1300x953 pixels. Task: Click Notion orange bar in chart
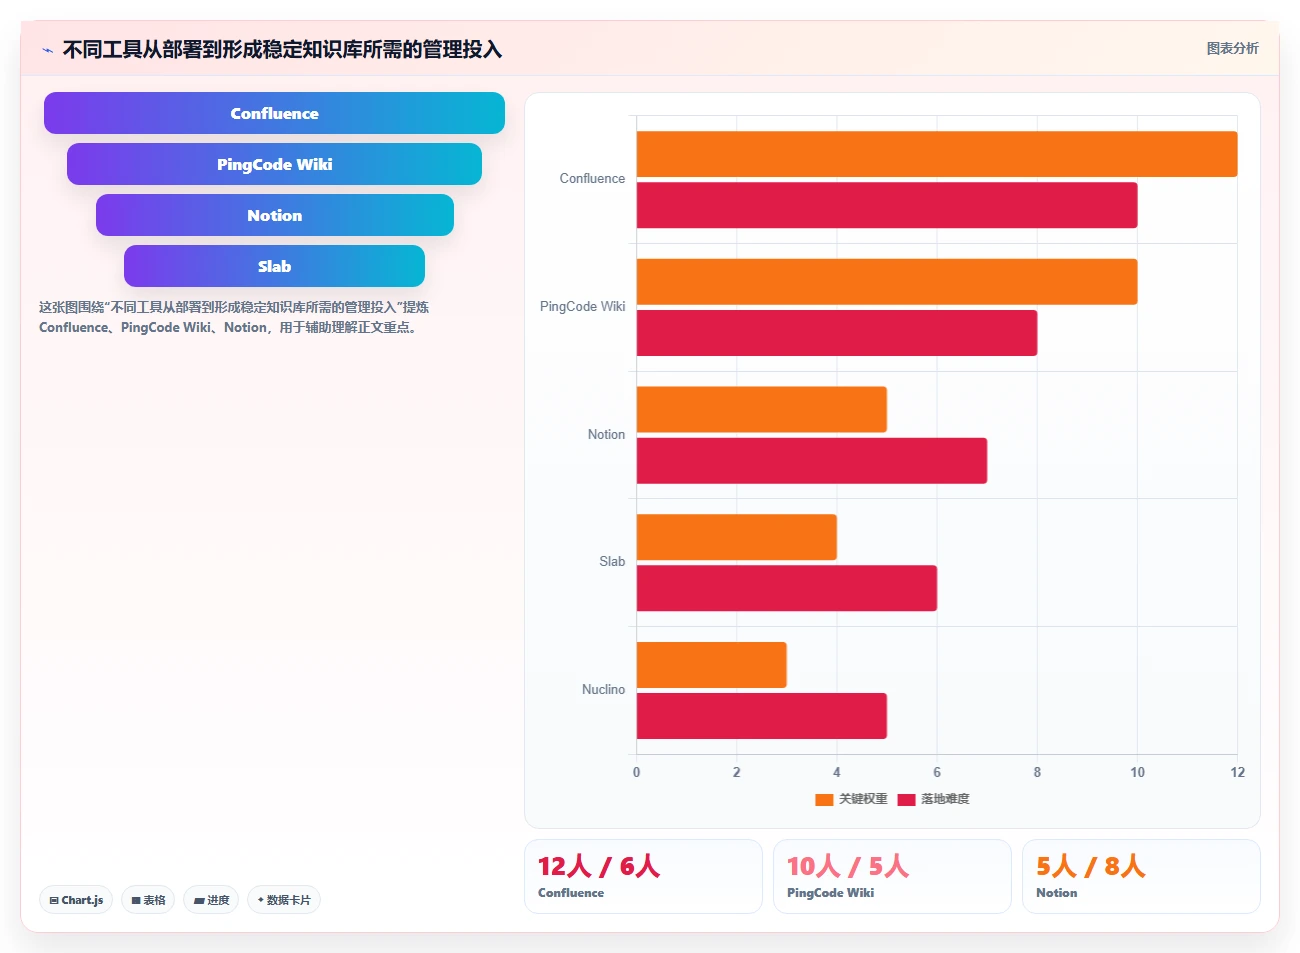click(x=762, y=409)
